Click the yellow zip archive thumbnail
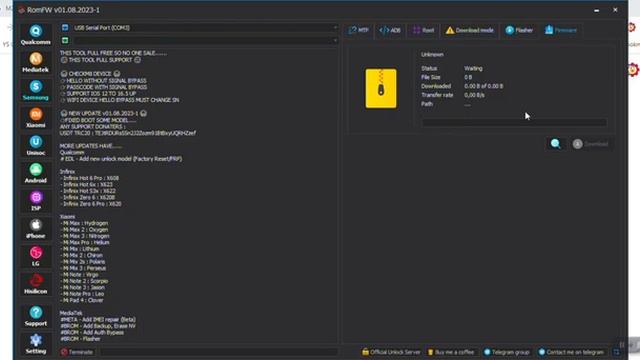Screen dimensions: 640x360 point(381,89)
